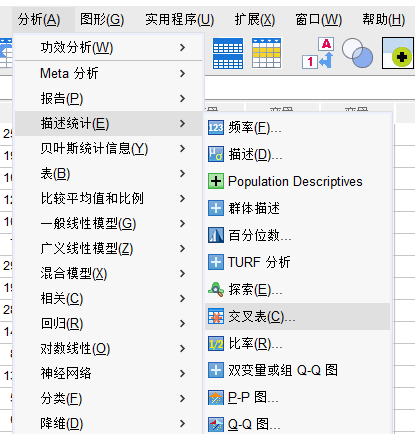
Task: Open the 扩展(X) menu
Action: coord(255,20)
